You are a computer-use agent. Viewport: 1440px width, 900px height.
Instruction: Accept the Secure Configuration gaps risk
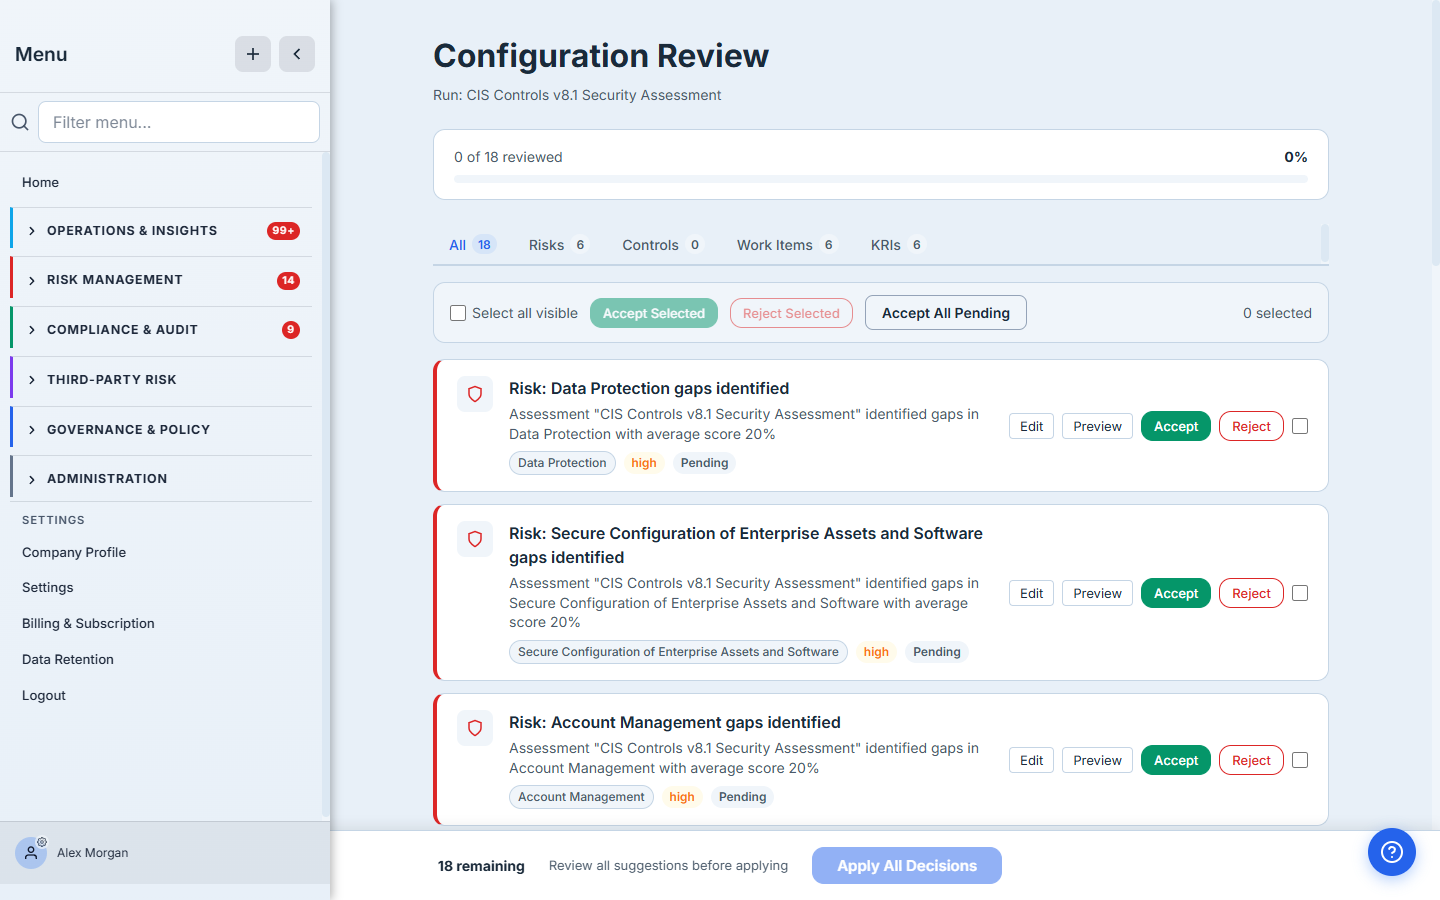point(1176,593)
